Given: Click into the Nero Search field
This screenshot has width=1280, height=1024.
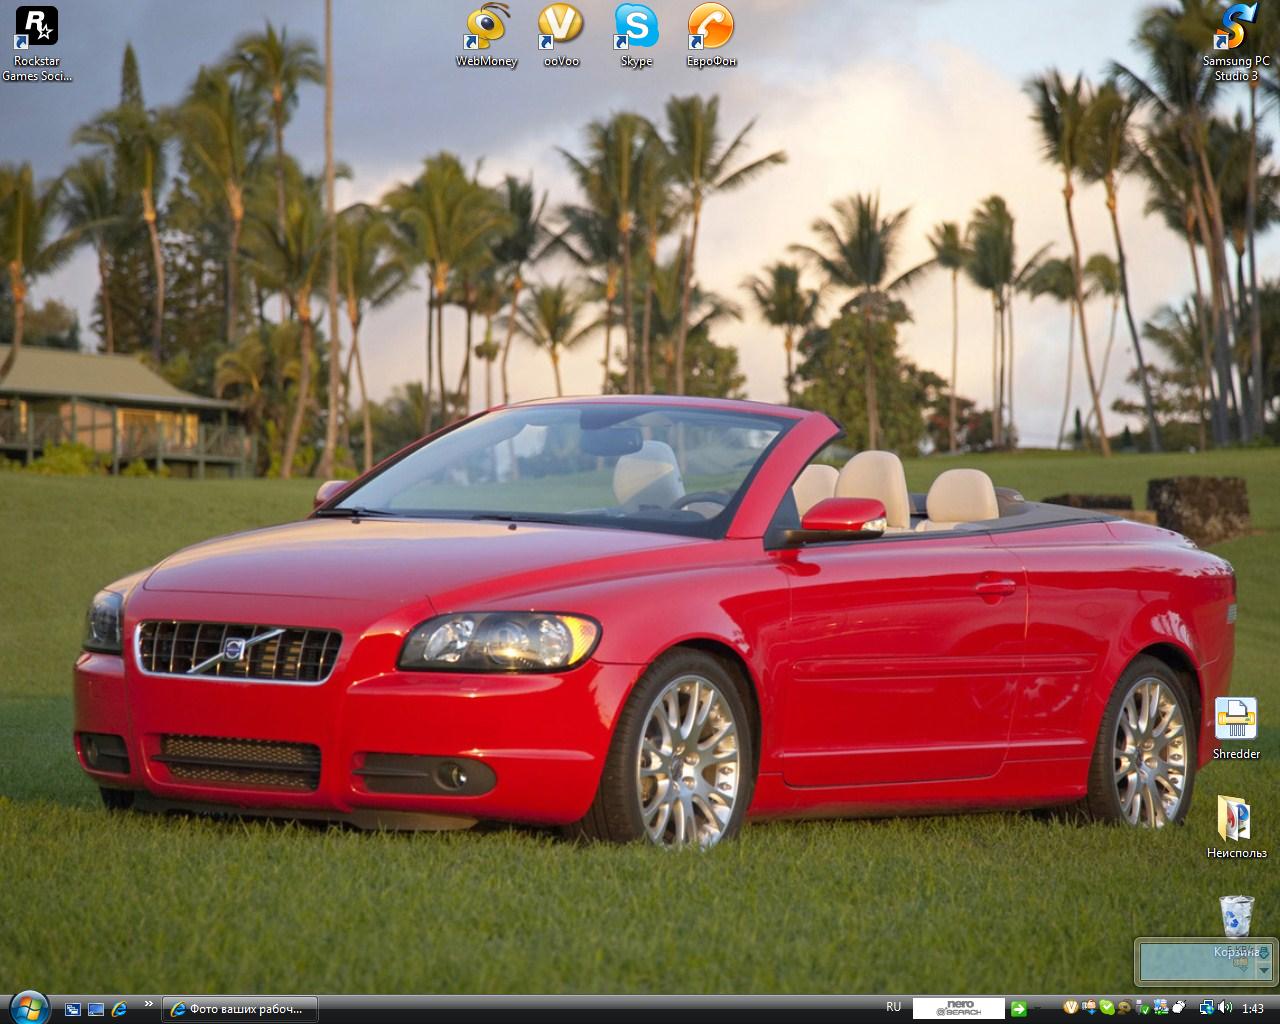Looking at the screenshot, I should (x=959, y=1008).
